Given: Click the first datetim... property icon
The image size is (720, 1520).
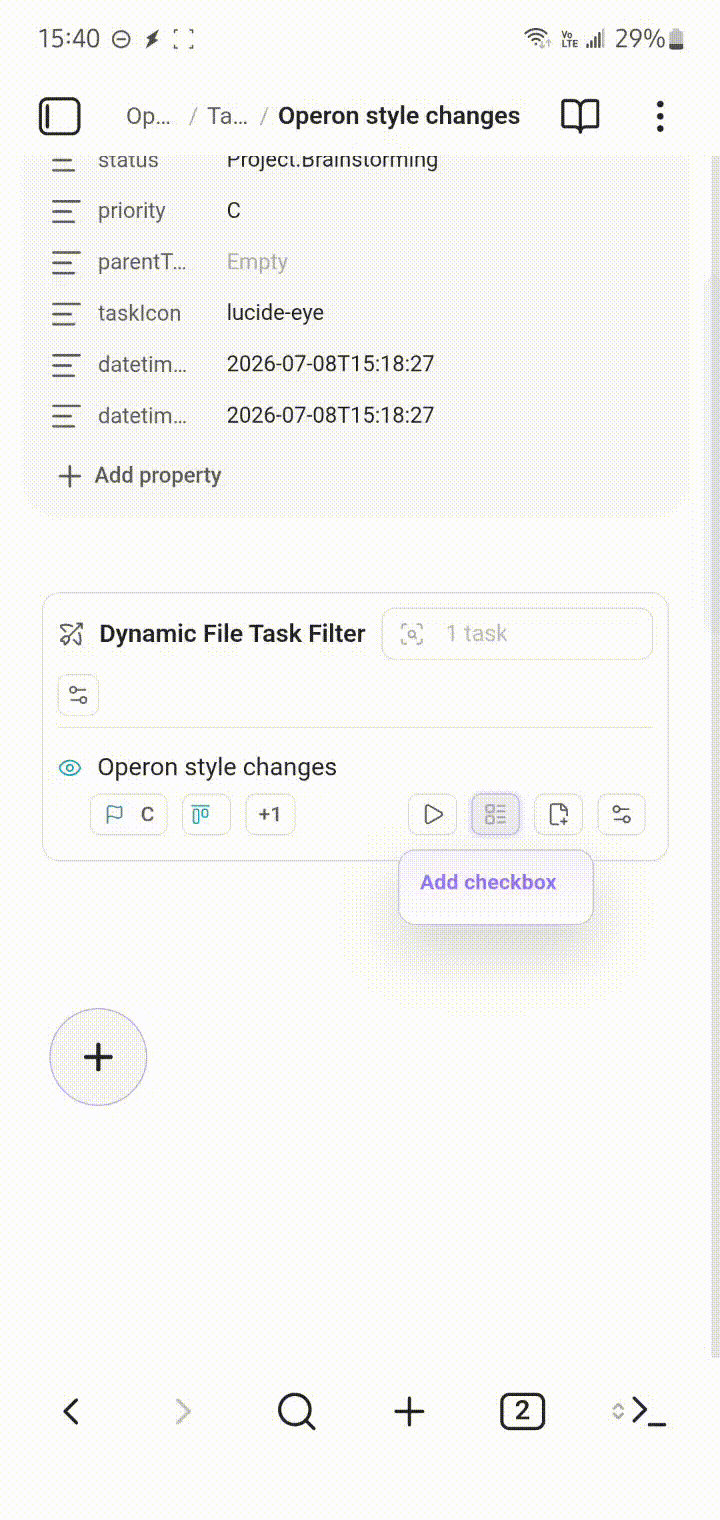Looking at the screenshot, I should tap(65, 364).
